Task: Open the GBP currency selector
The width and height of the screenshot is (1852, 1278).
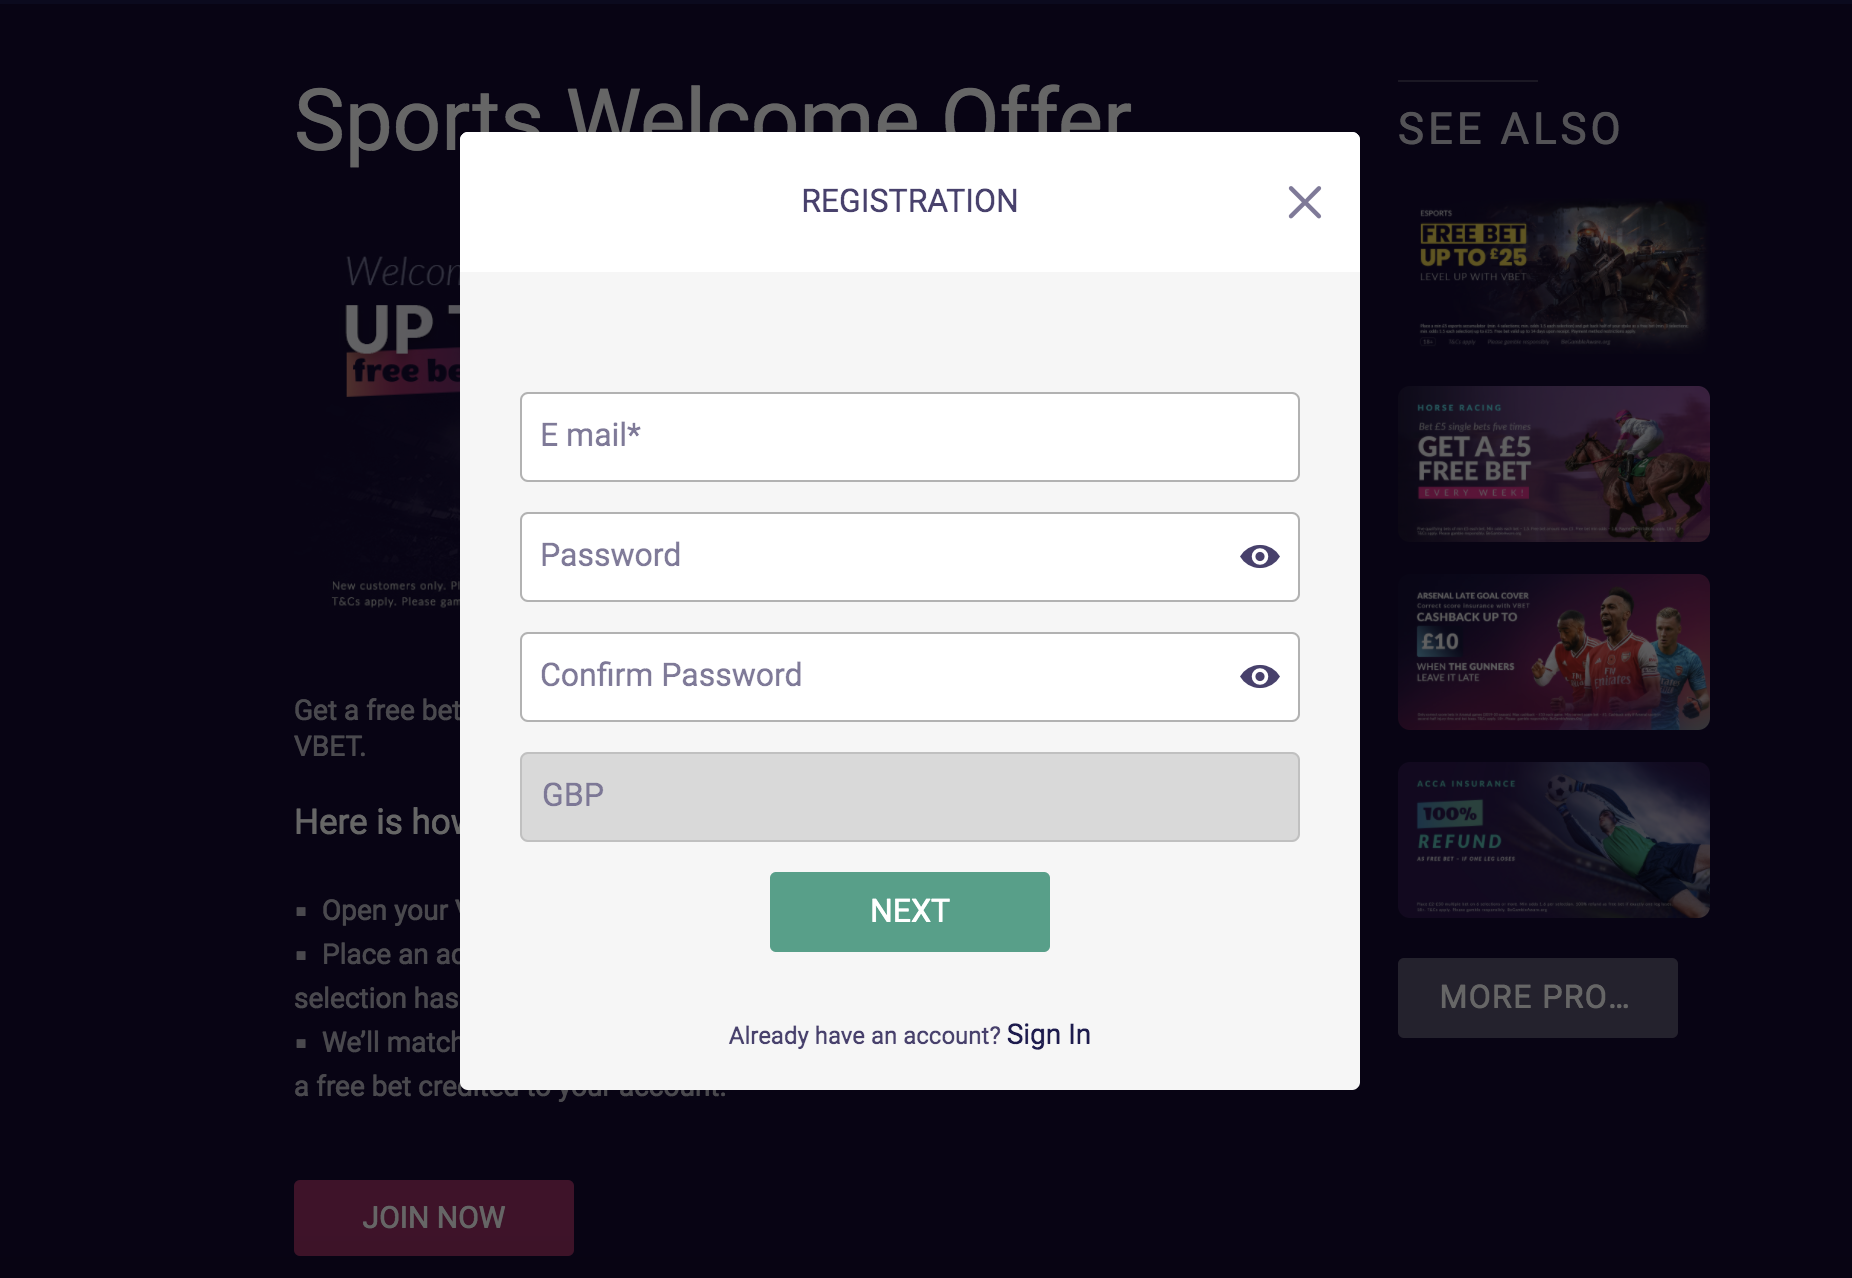Action: 908,796
